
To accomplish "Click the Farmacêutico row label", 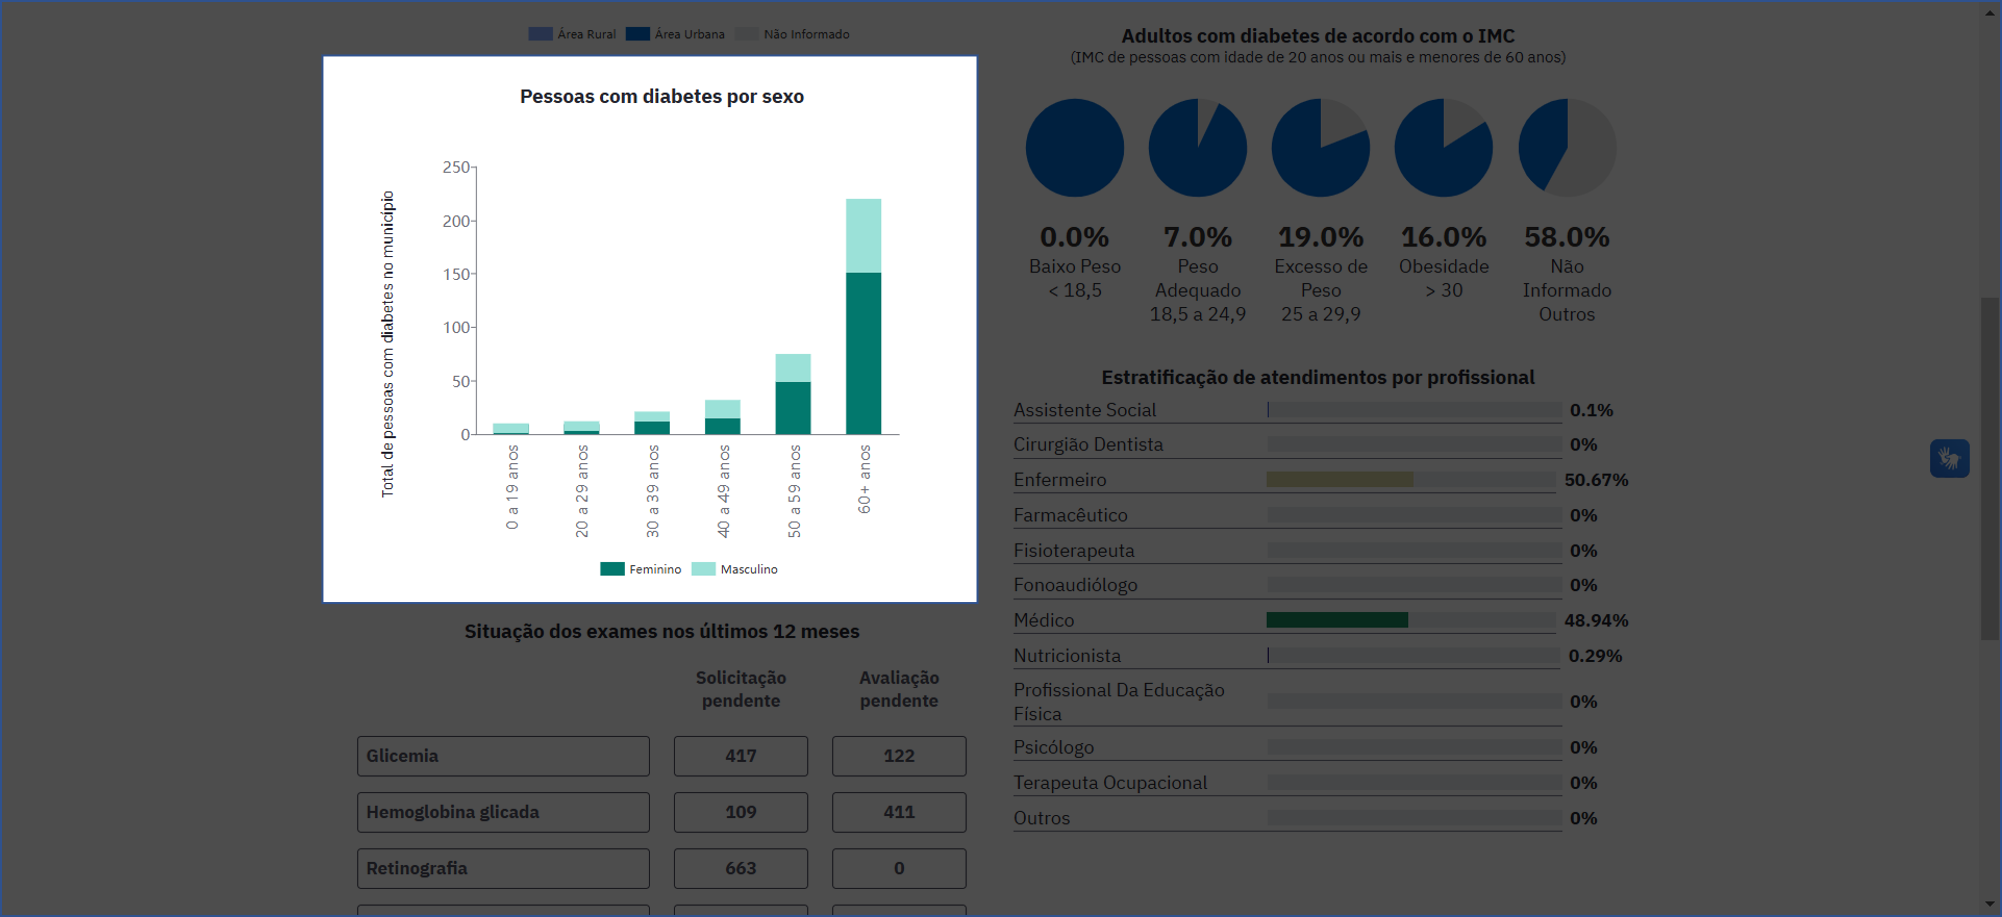I will [x=1070, y=515].
